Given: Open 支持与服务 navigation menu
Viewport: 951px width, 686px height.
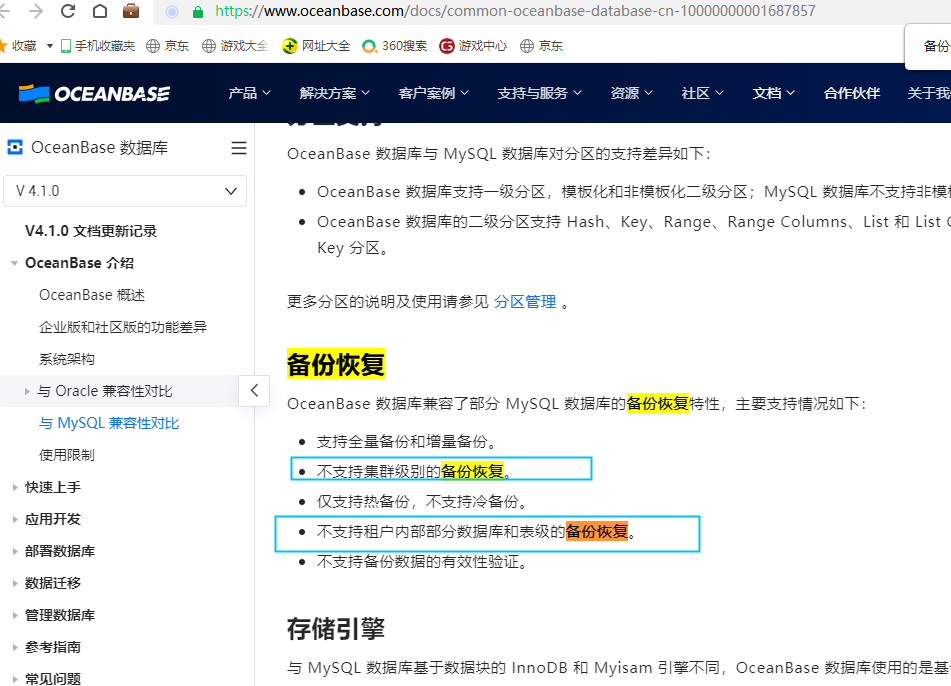Looking at the screenshot, I should click(539, 93).
